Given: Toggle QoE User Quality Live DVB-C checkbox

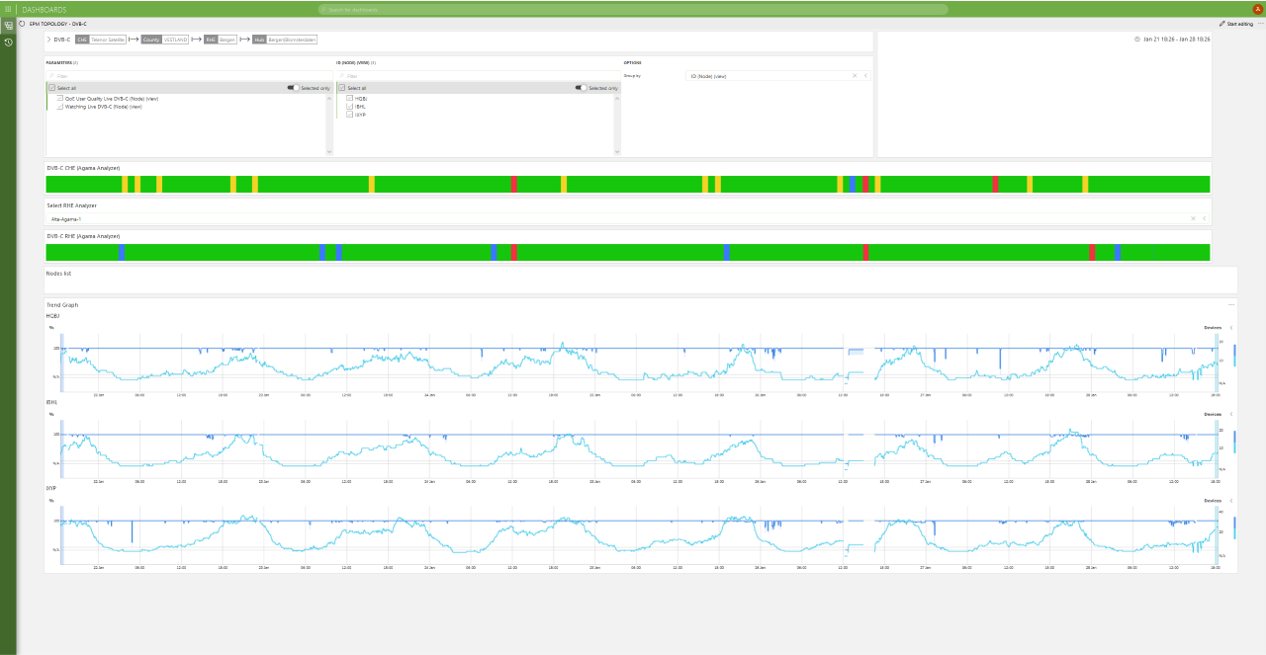Looking at the screenshot, I should tap(60, 99).
